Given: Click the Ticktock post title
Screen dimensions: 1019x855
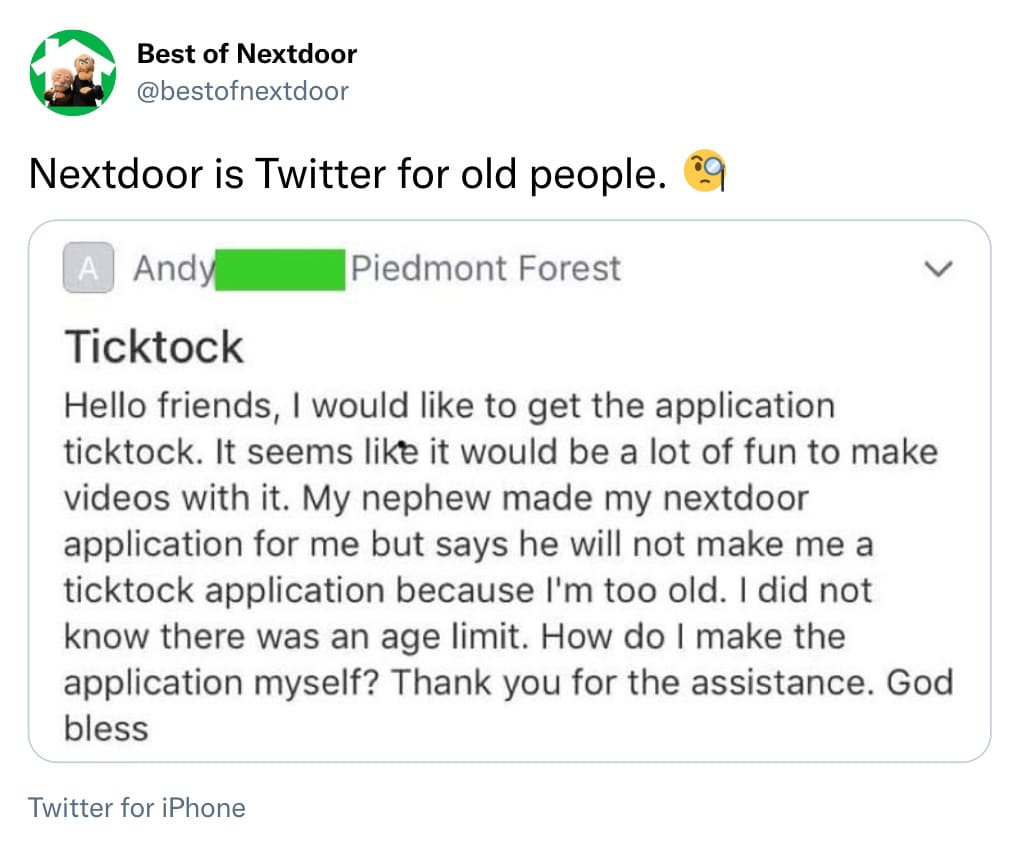Looking at the screenshot, I should (154, 347).
